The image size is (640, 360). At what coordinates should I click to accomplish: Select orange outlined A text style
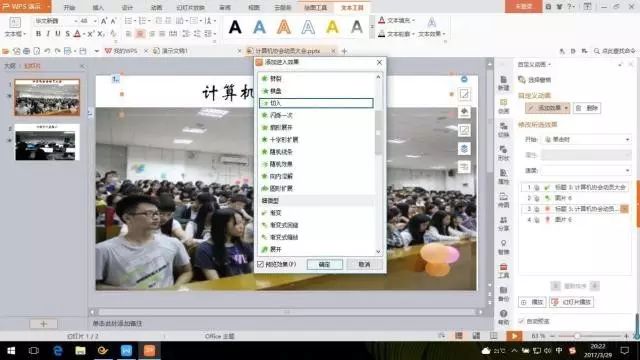pos(284,27)
